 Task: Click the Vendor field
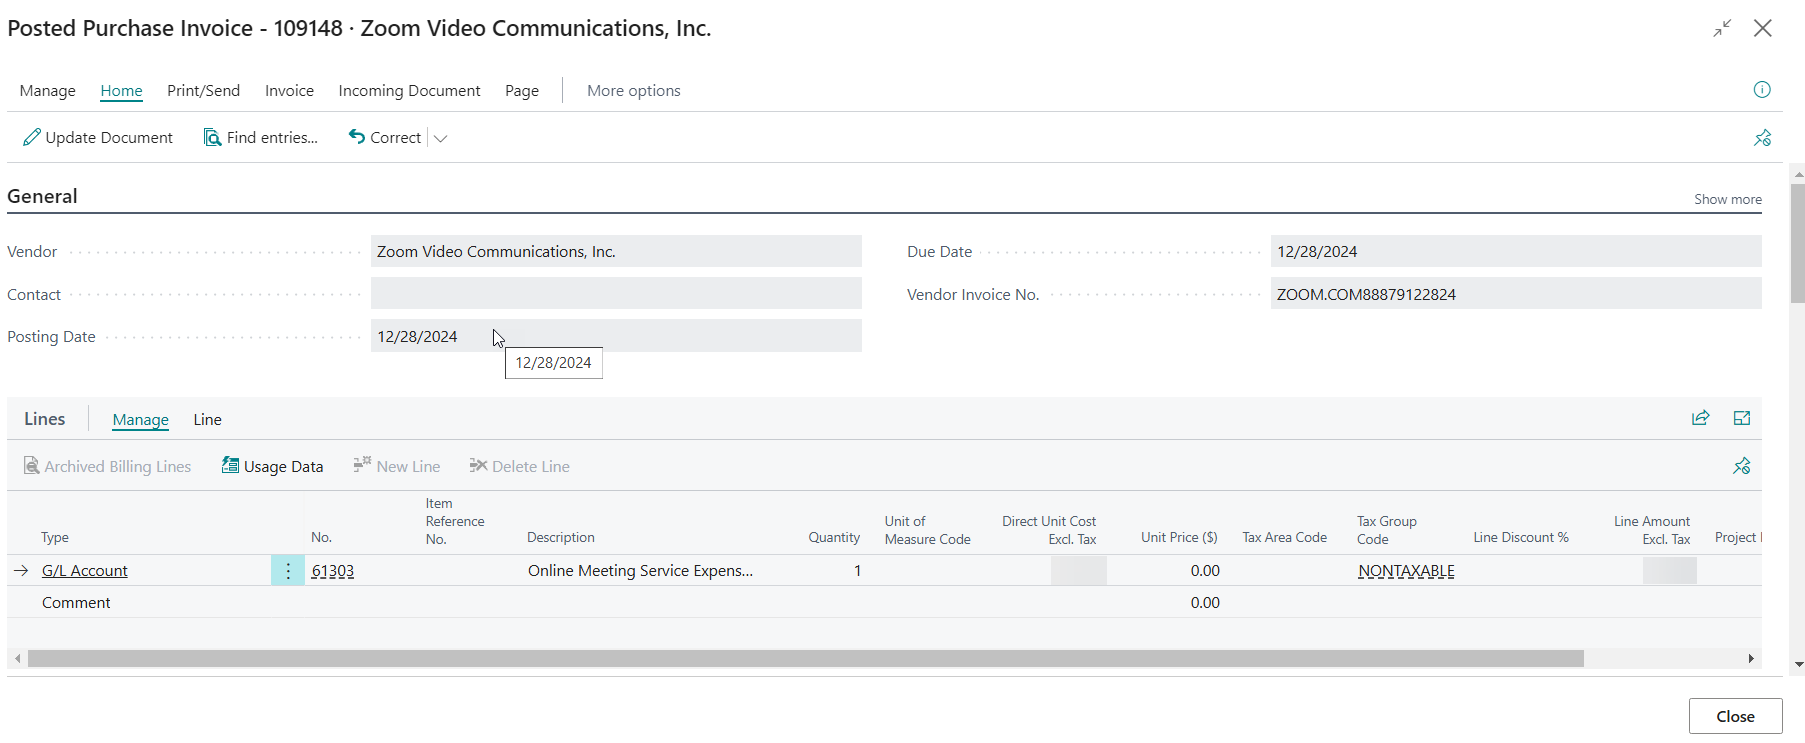[x=616, y=251]
